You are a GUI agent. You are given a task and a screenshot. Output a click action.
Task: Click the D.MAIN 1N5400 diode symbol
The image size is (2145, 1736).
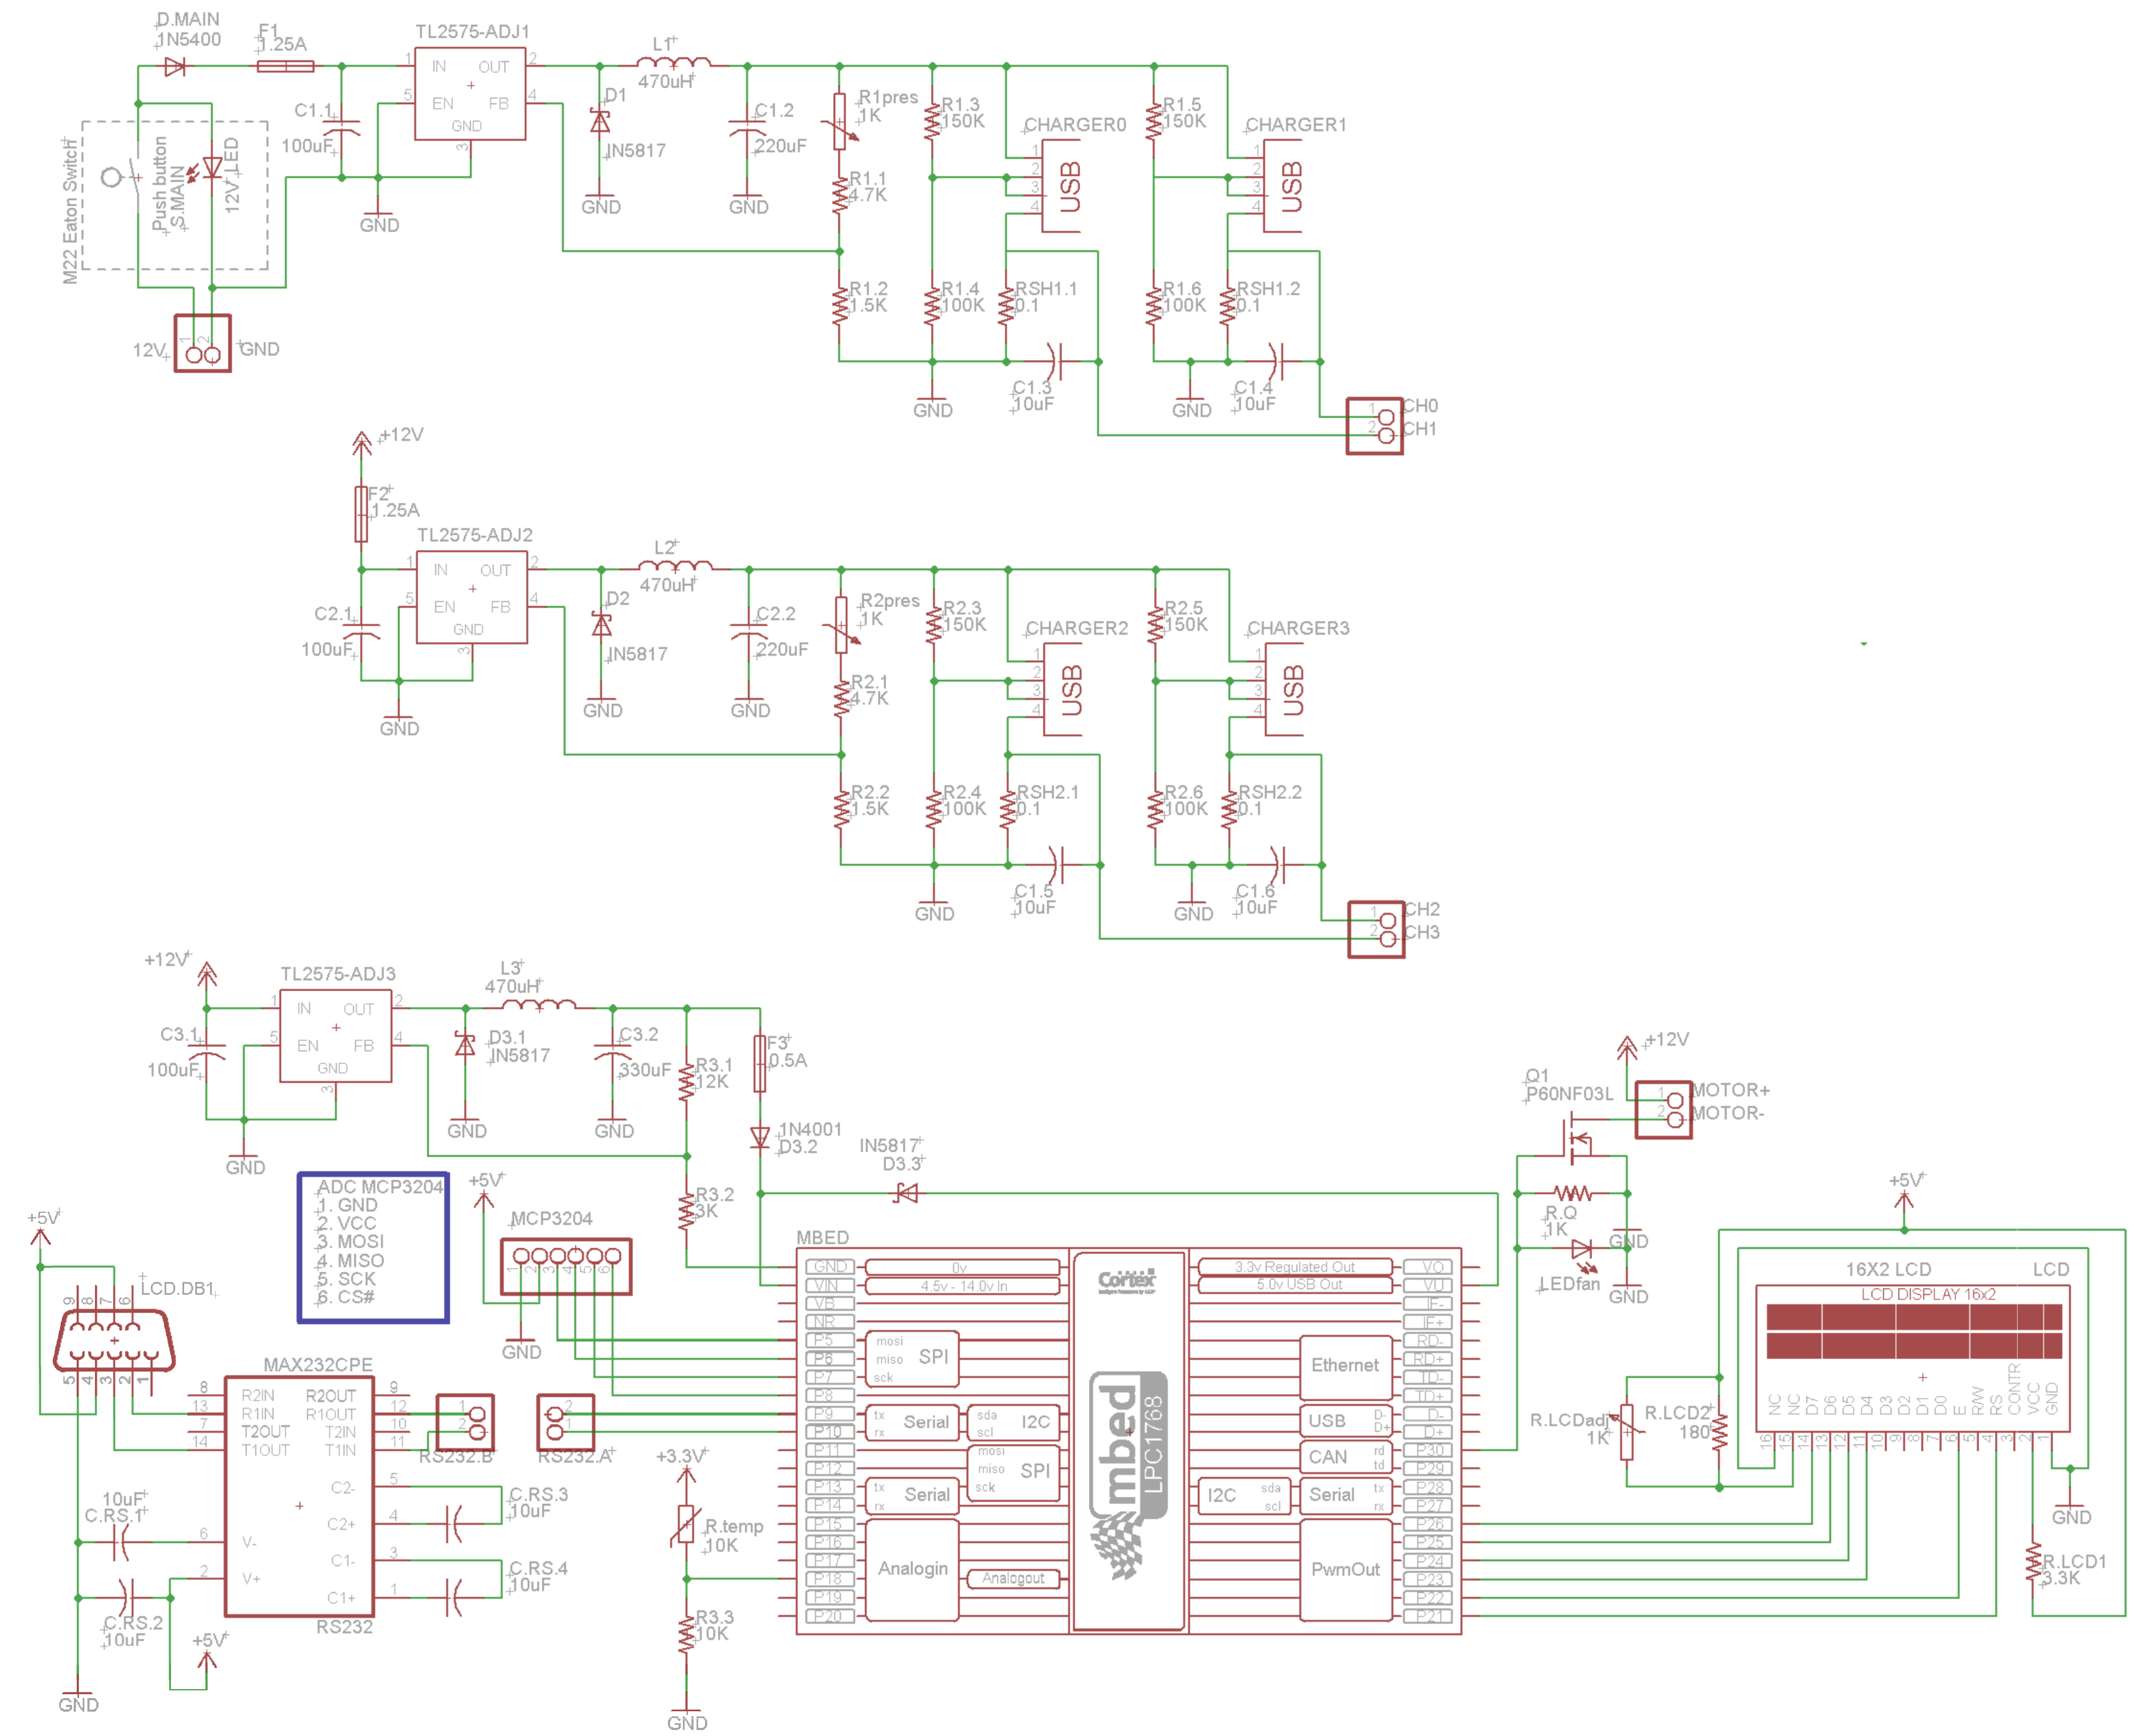tap(175, 67)
